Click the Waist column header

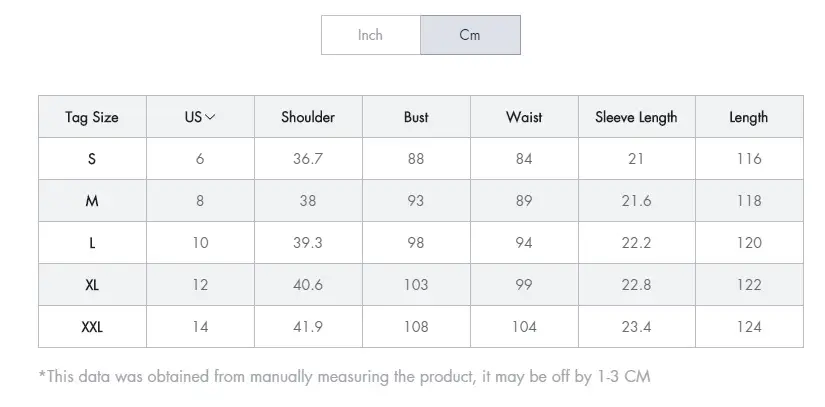pyautogui.click(x=524, y=117)
